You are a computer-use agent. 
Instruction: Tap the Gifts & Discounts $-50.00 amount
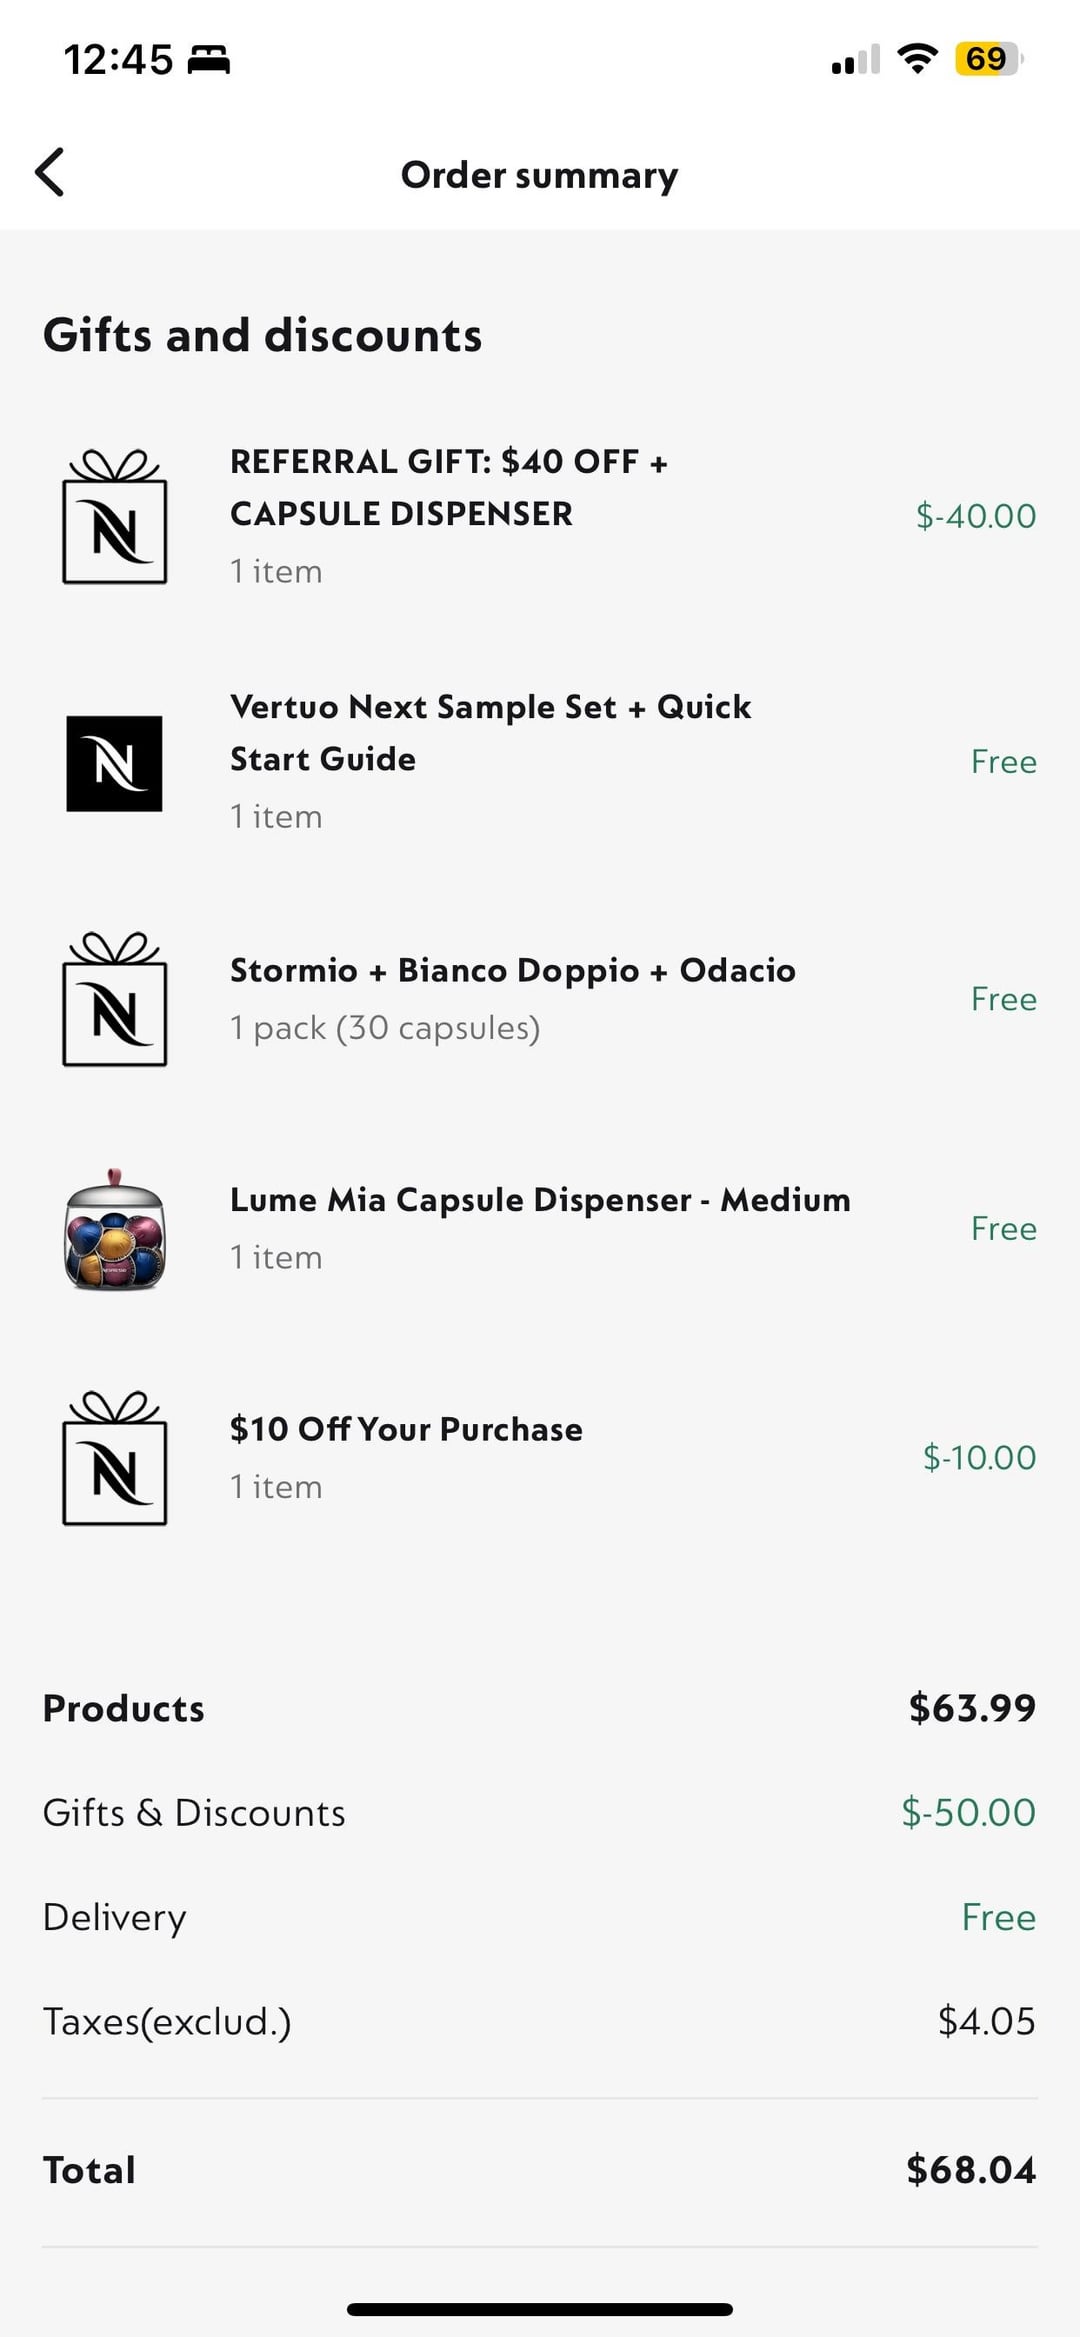(x=968, y=1812)
